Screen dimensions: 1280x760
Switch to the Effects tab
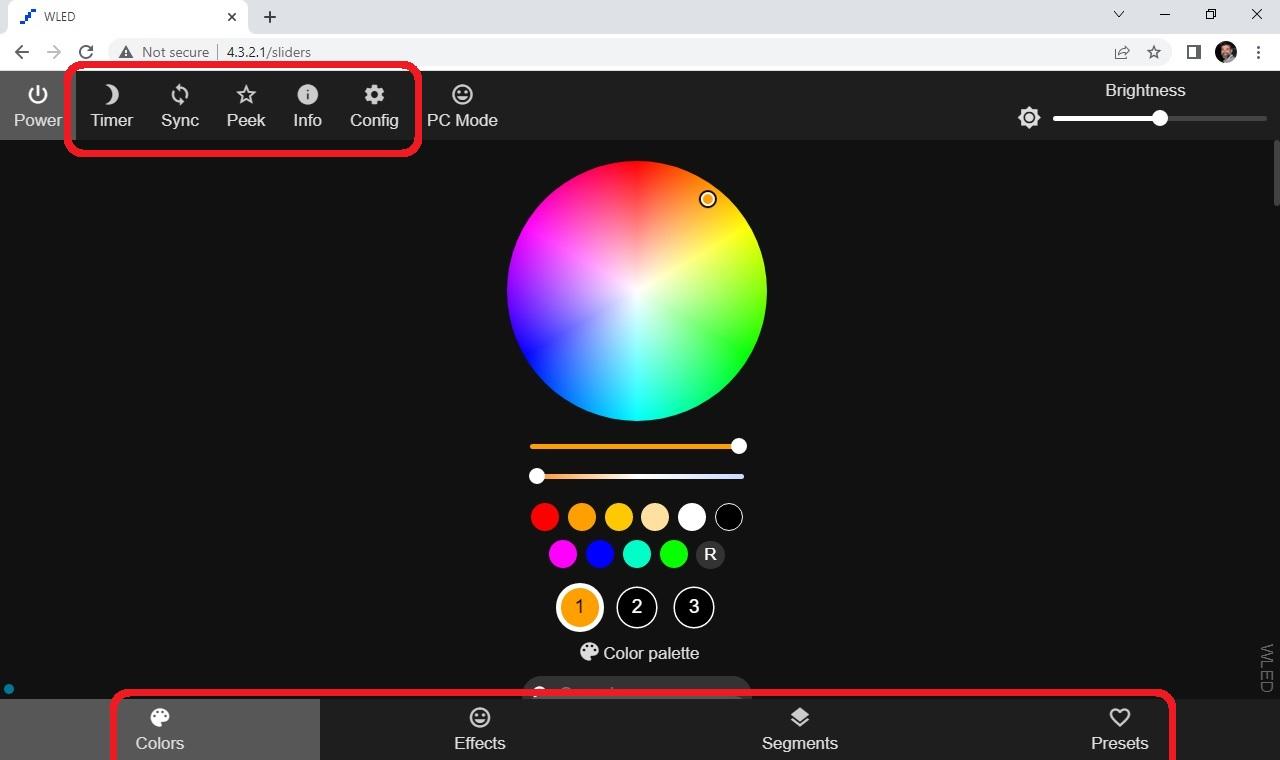pos(480,730)
